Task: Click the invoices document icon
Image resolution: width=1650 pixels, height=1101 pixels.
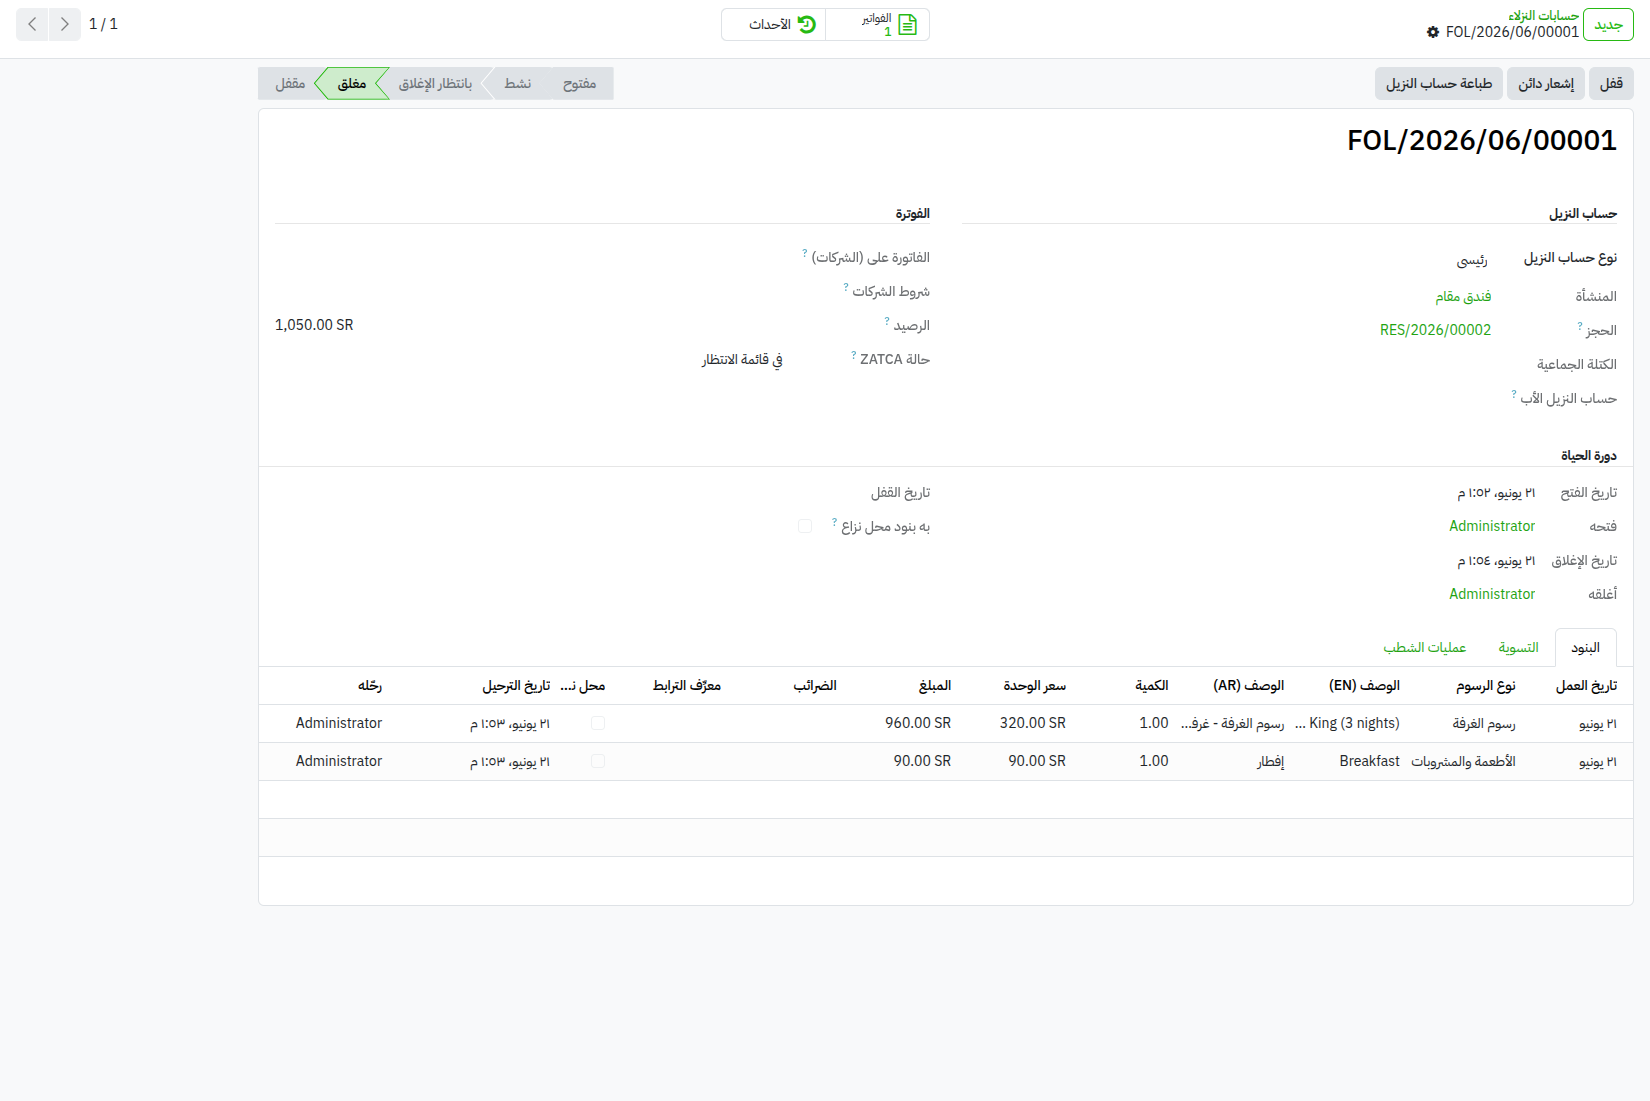Action: tap(908, 24)
